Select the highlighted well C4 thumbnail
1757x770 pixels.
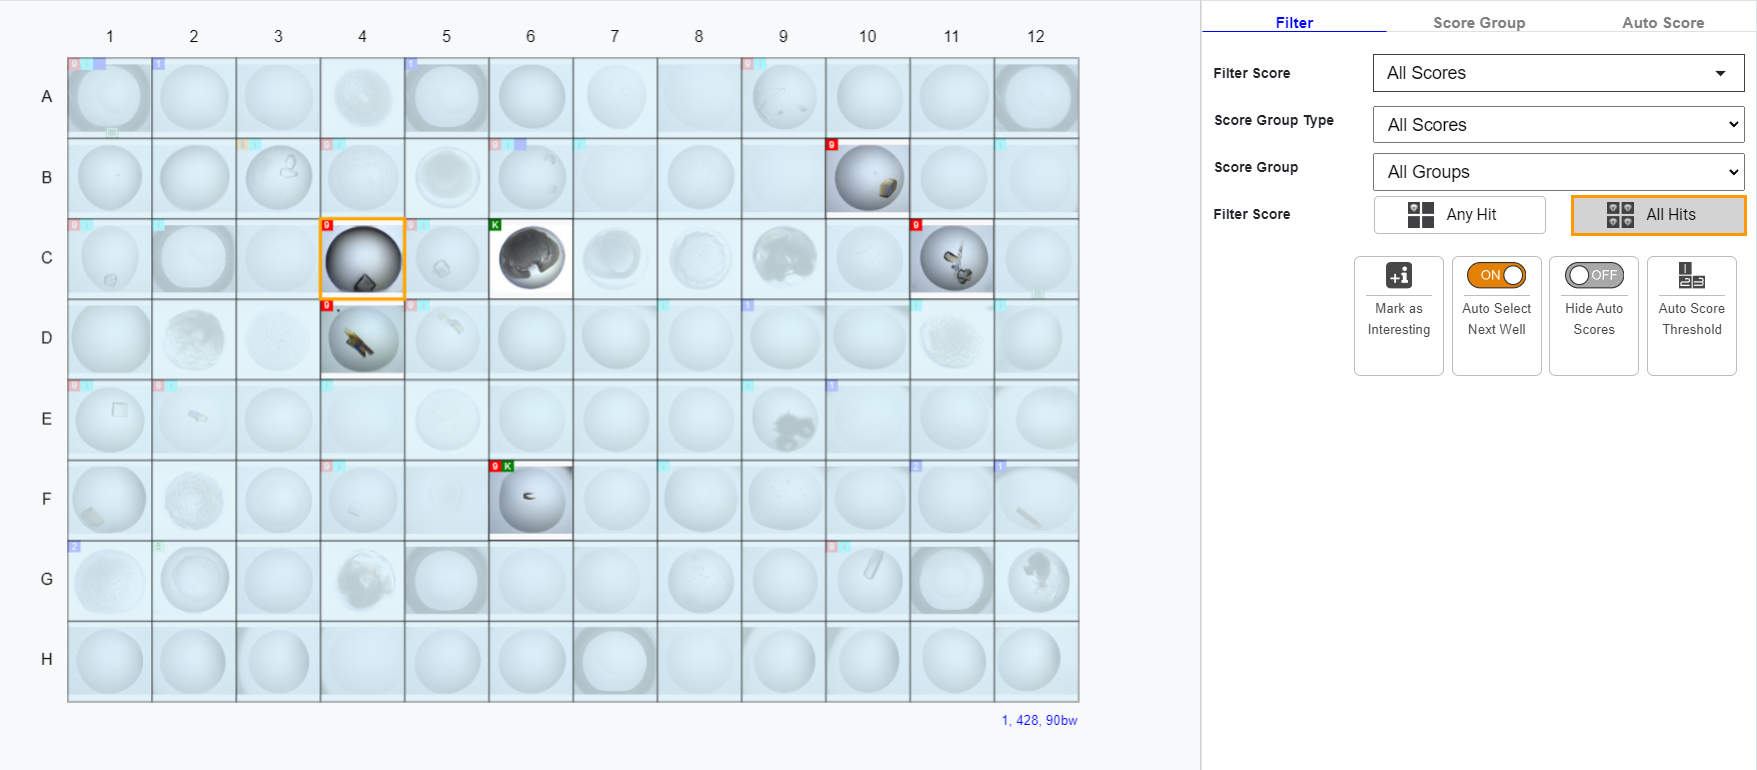(363, 260)
